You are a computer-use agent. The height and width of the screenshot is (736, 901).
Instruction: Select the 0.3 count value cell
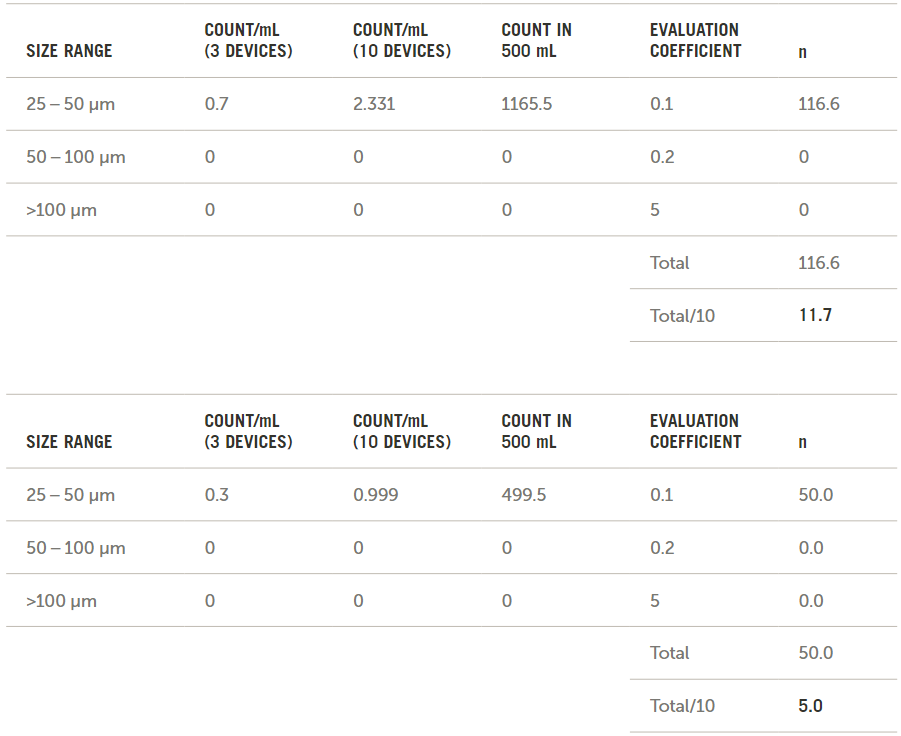(216, 495)
